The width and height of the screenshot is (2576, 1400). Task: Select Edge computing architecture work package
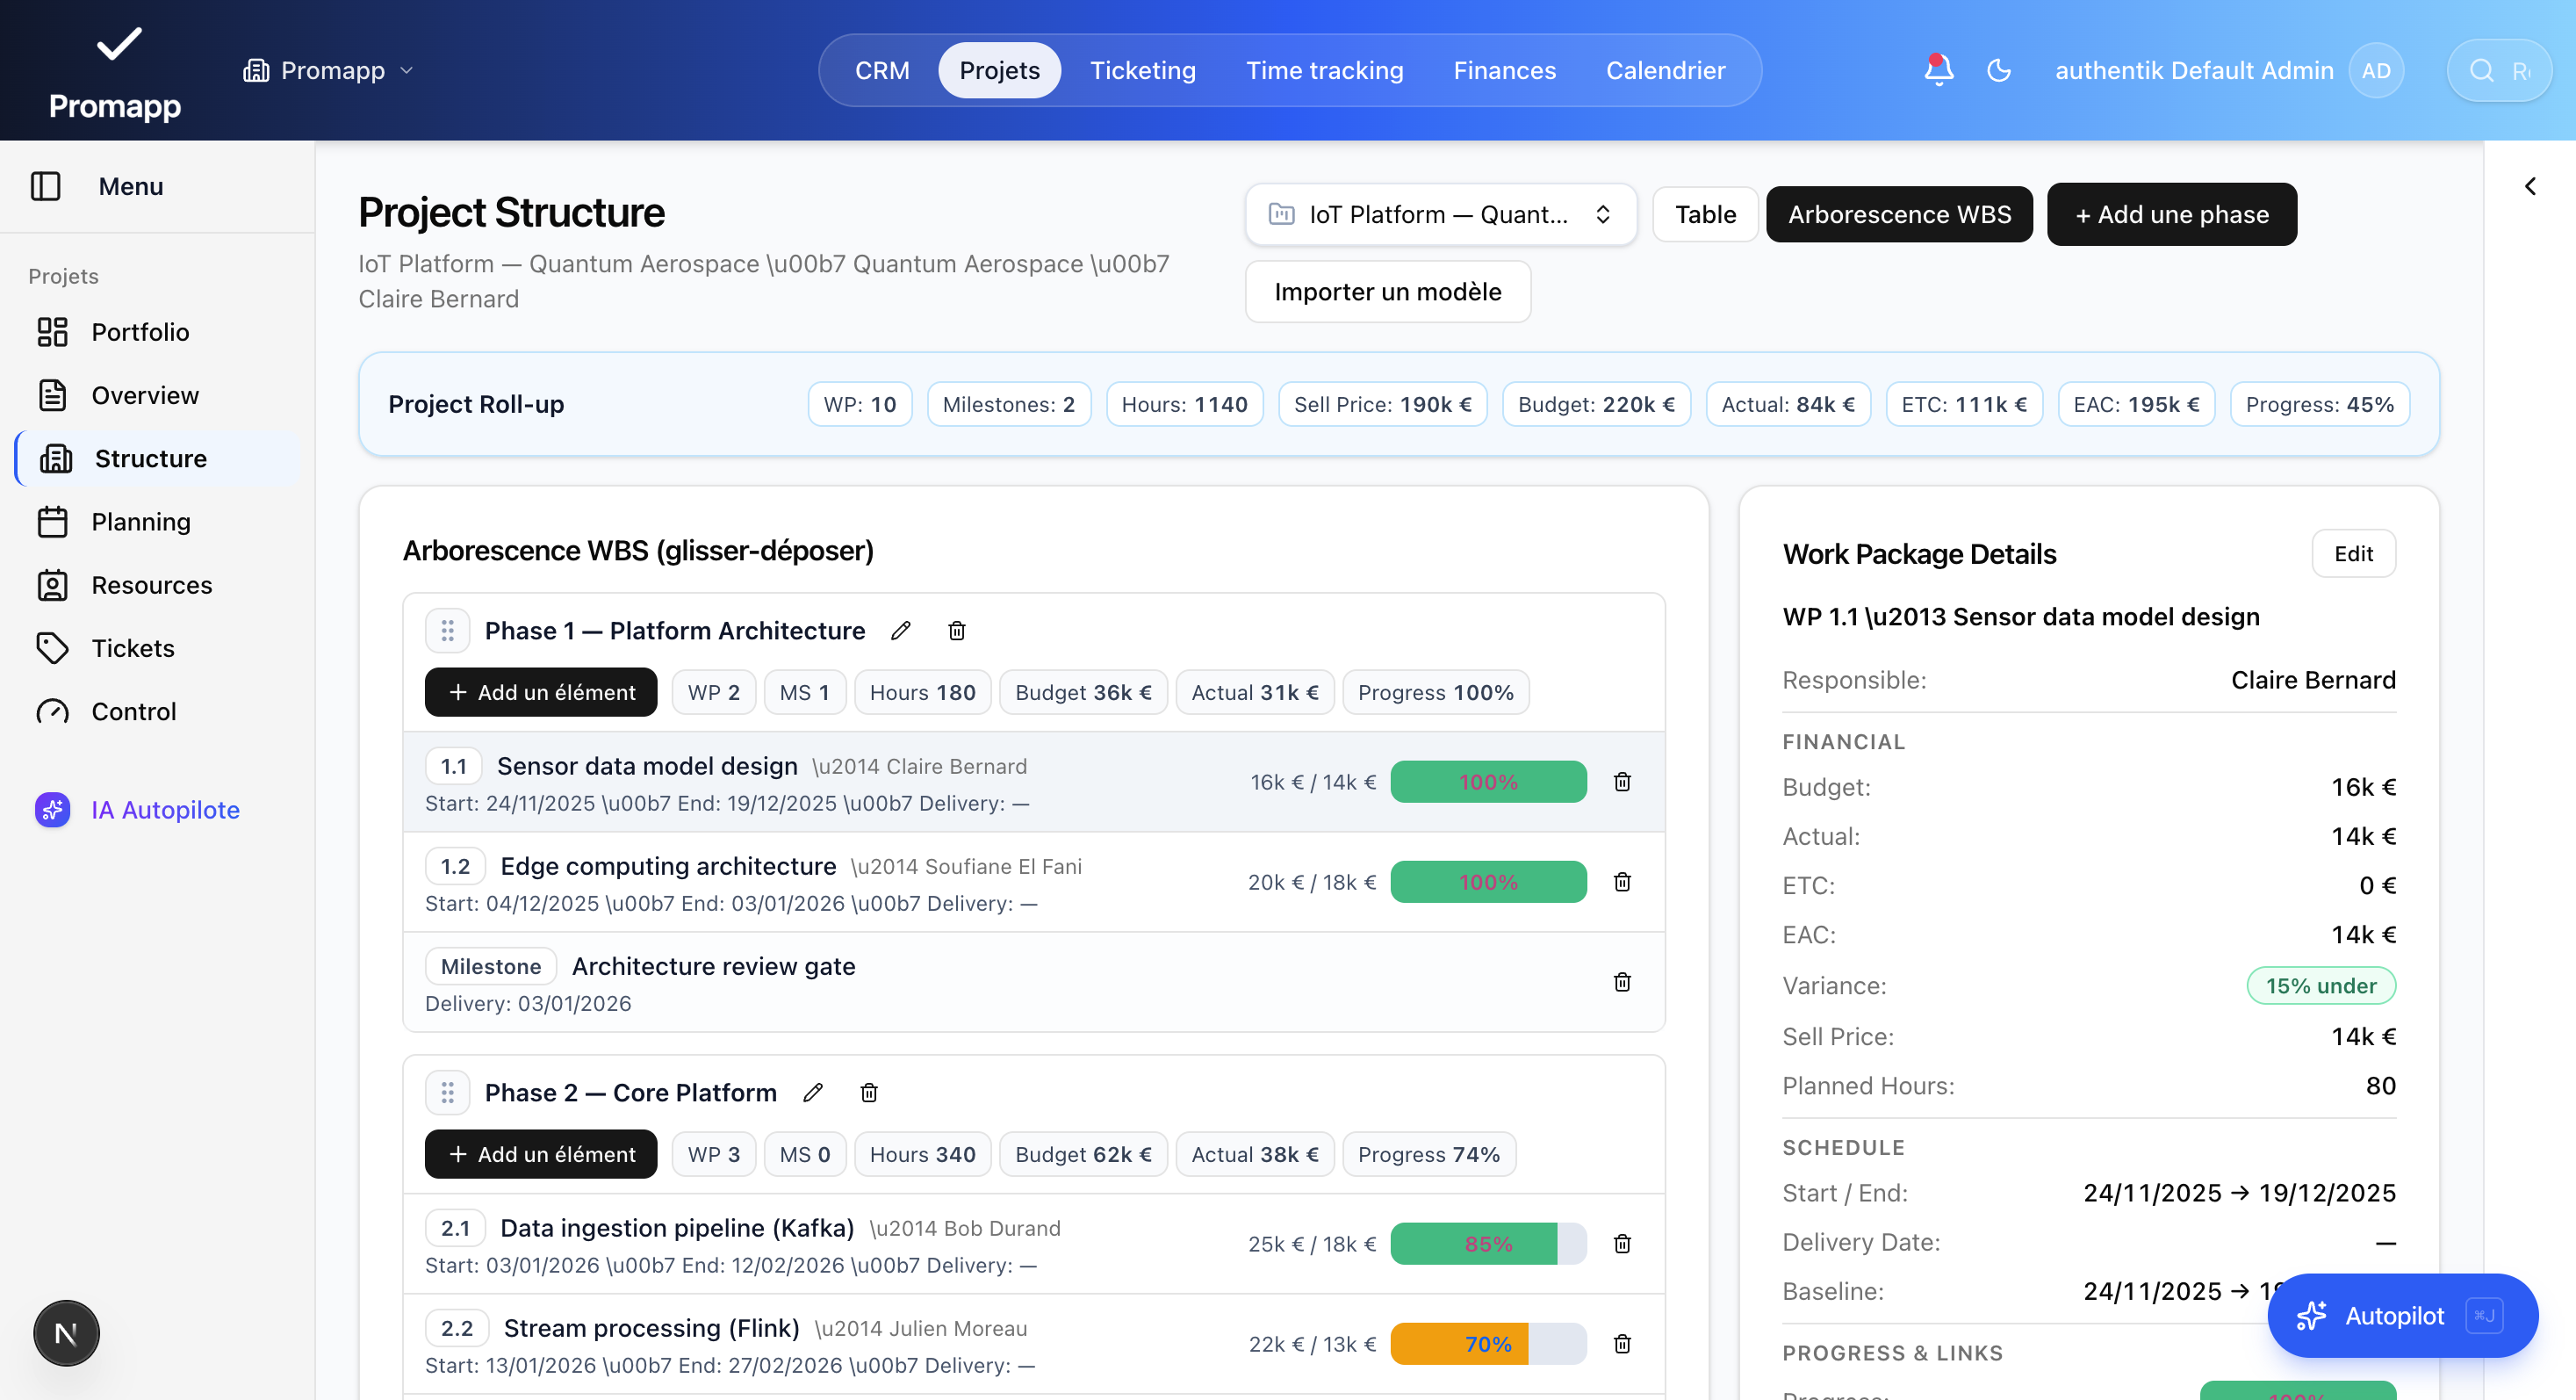(1034, 882)
